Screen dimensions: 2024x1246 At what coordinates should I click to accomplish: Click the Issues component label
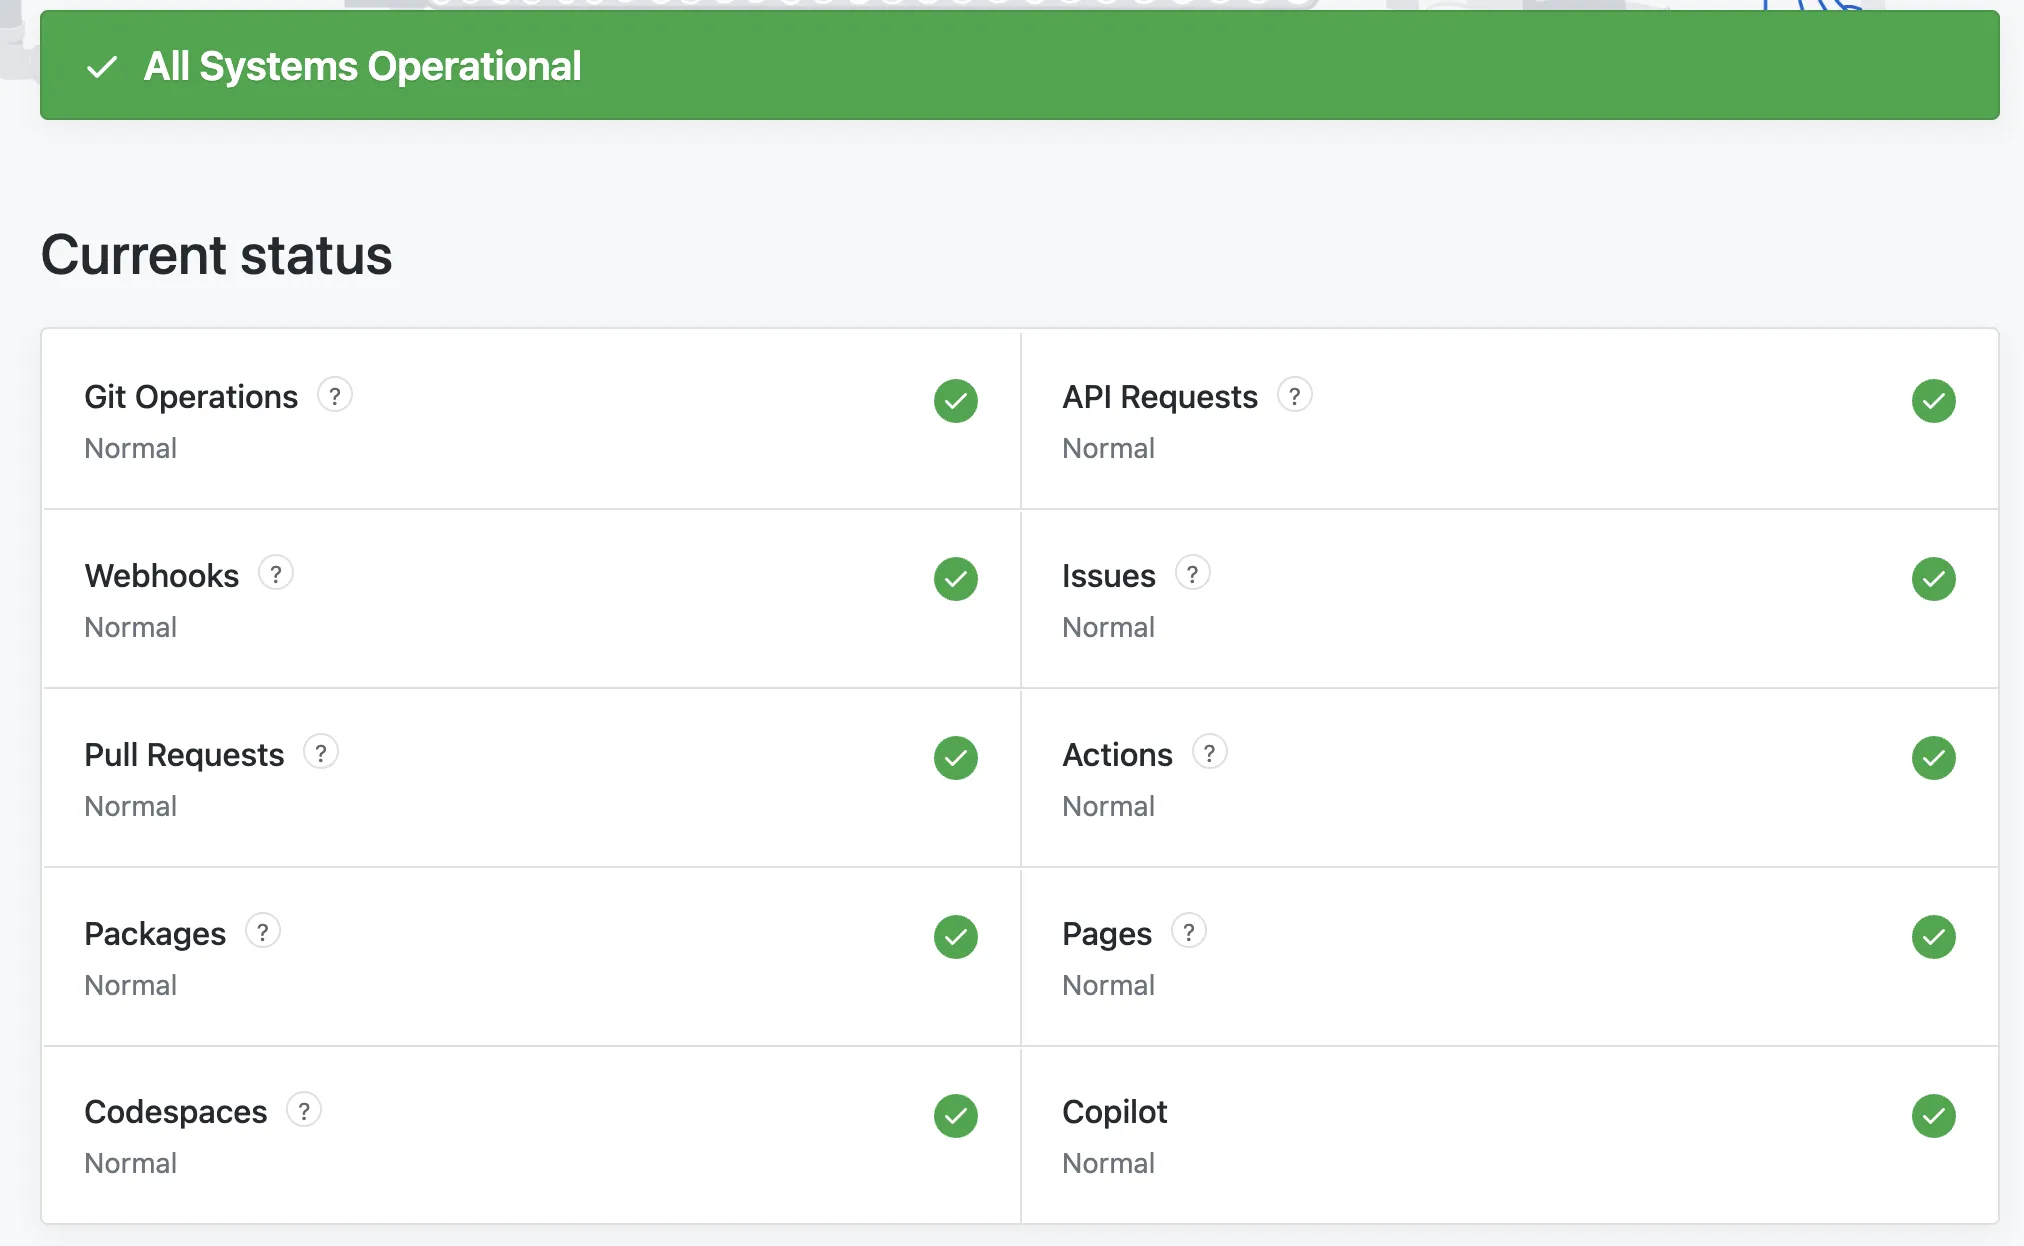[1108, 576]
